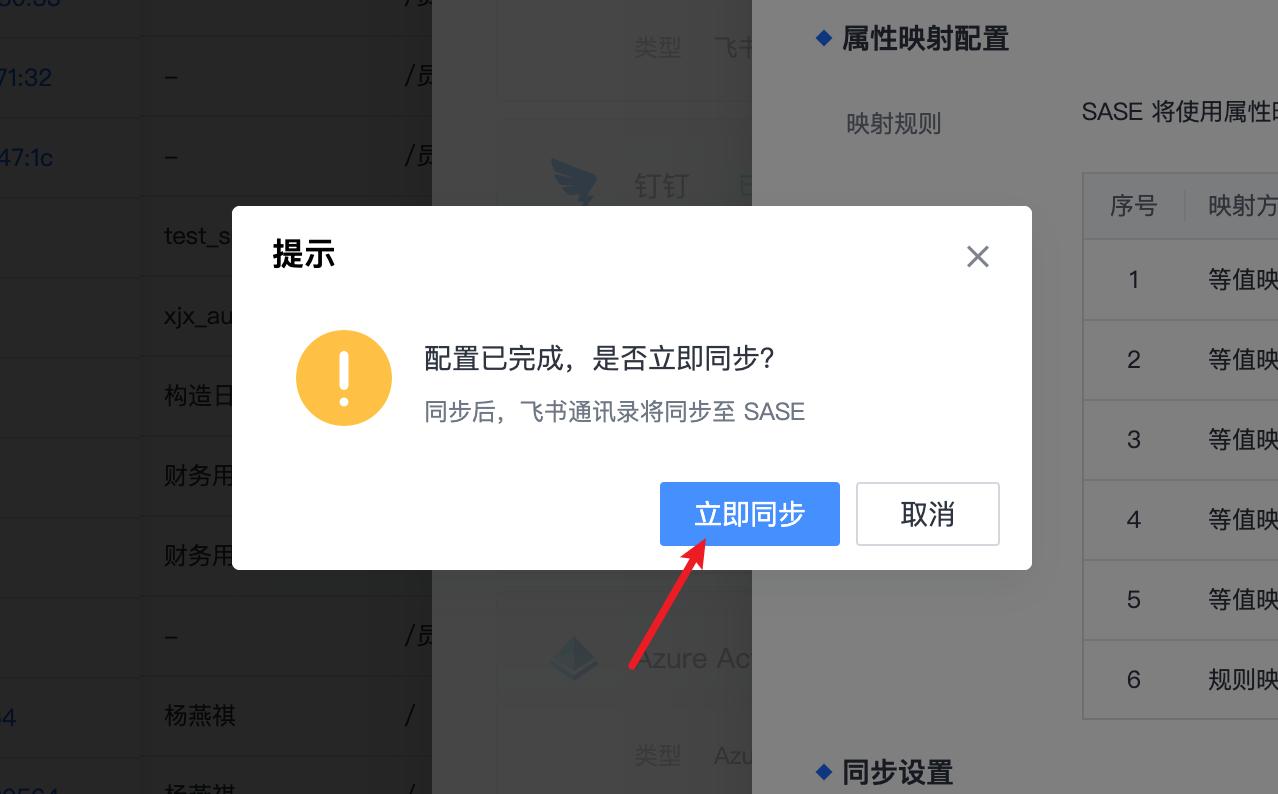Click the 71:32 link in the list

[26, 77]
